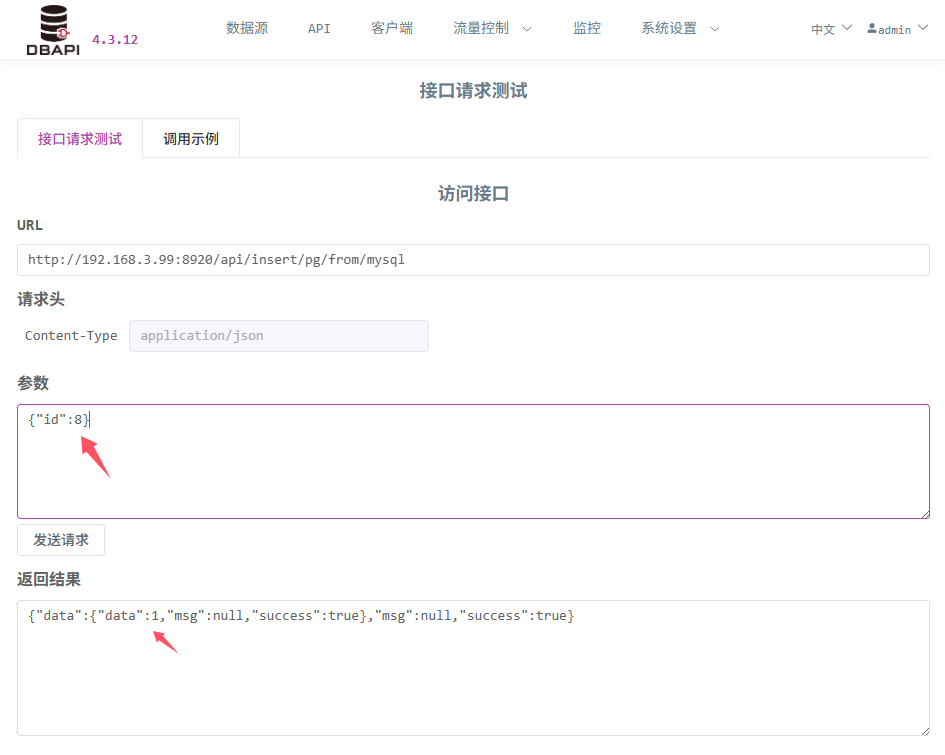Open the 监控 menu item
Image resolution: width=945 pixels, height=755 pixels.
(x=587, y=28)
